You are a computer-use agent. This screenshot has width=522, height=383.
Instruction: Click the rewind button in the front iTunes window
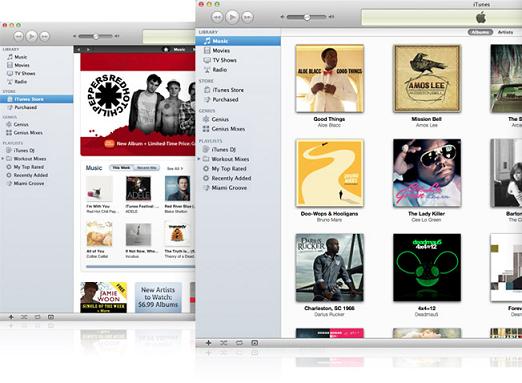point(217,17)
